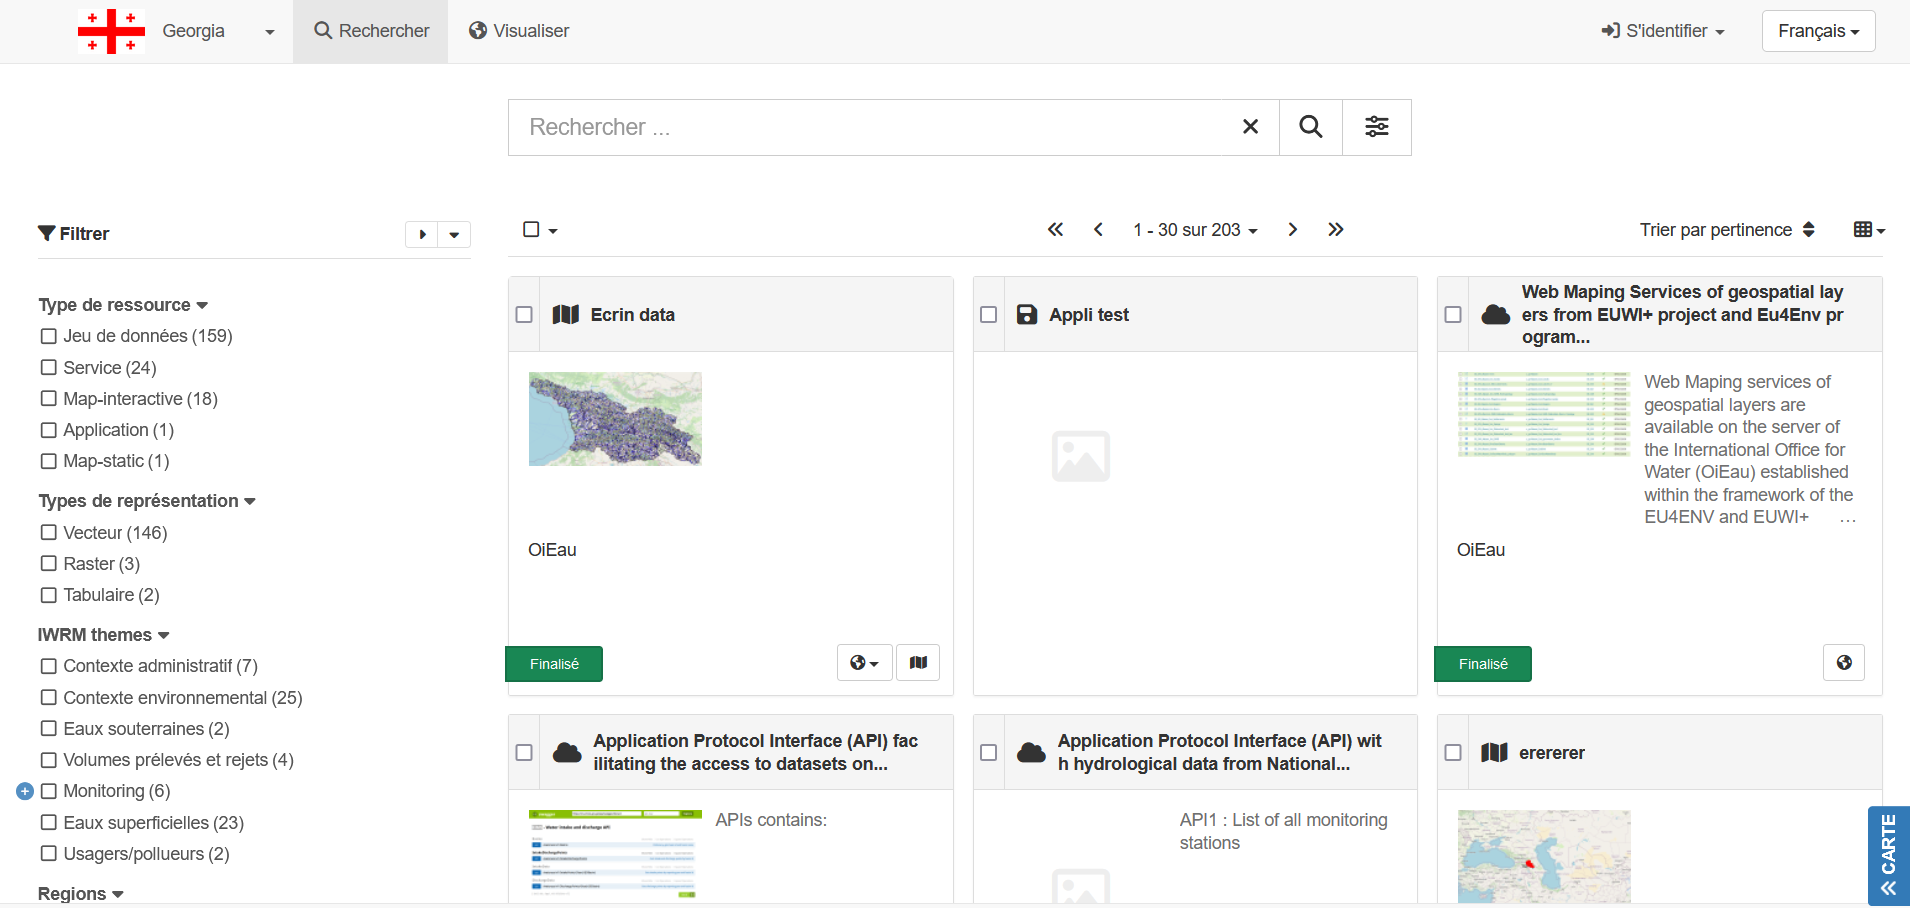The image size is (1910, 908).
Task: Collapse Type de ressource section
Action: pos(123,305)
